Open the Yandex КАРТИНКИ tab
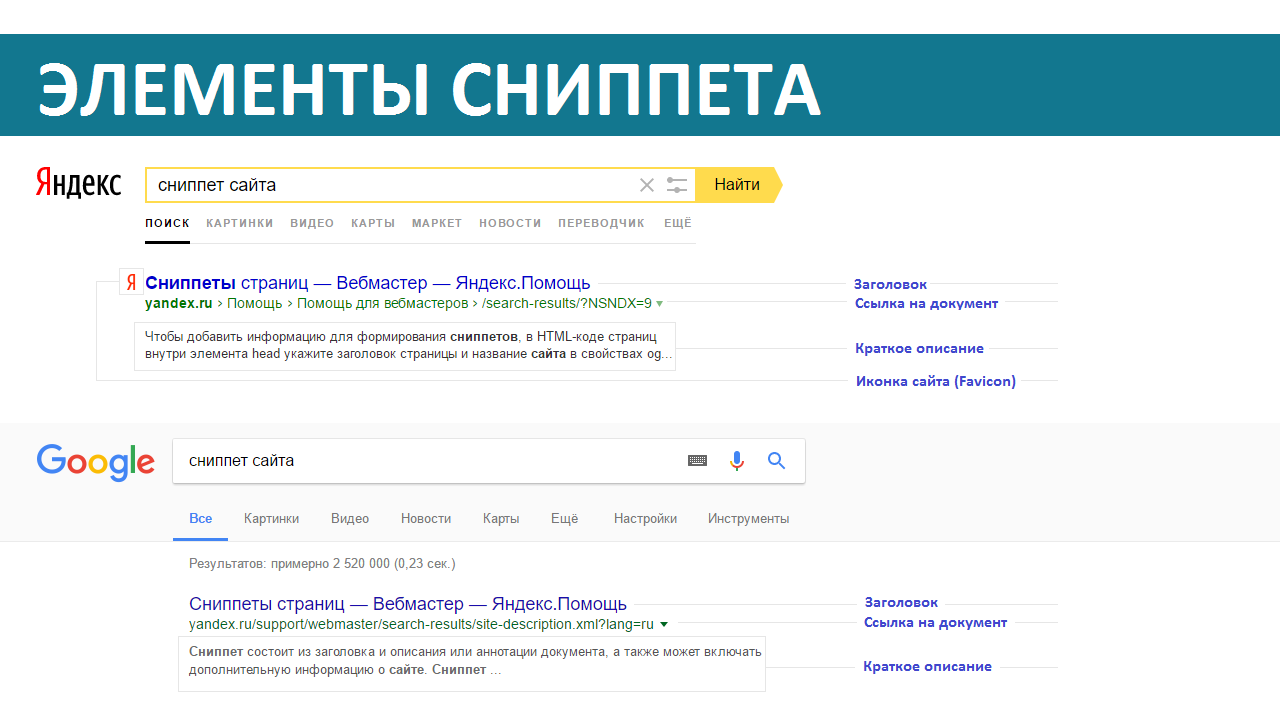The image size is (1280, 720). [240, 223]
